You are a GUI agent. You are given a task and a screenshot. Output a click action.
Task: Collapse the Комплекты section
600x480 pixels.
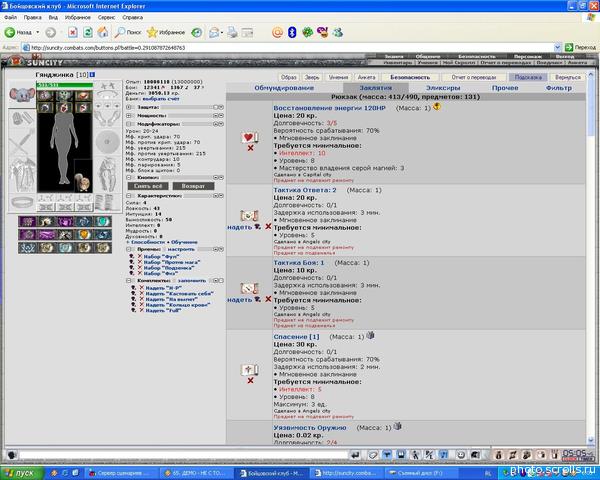tap(129, 281)
